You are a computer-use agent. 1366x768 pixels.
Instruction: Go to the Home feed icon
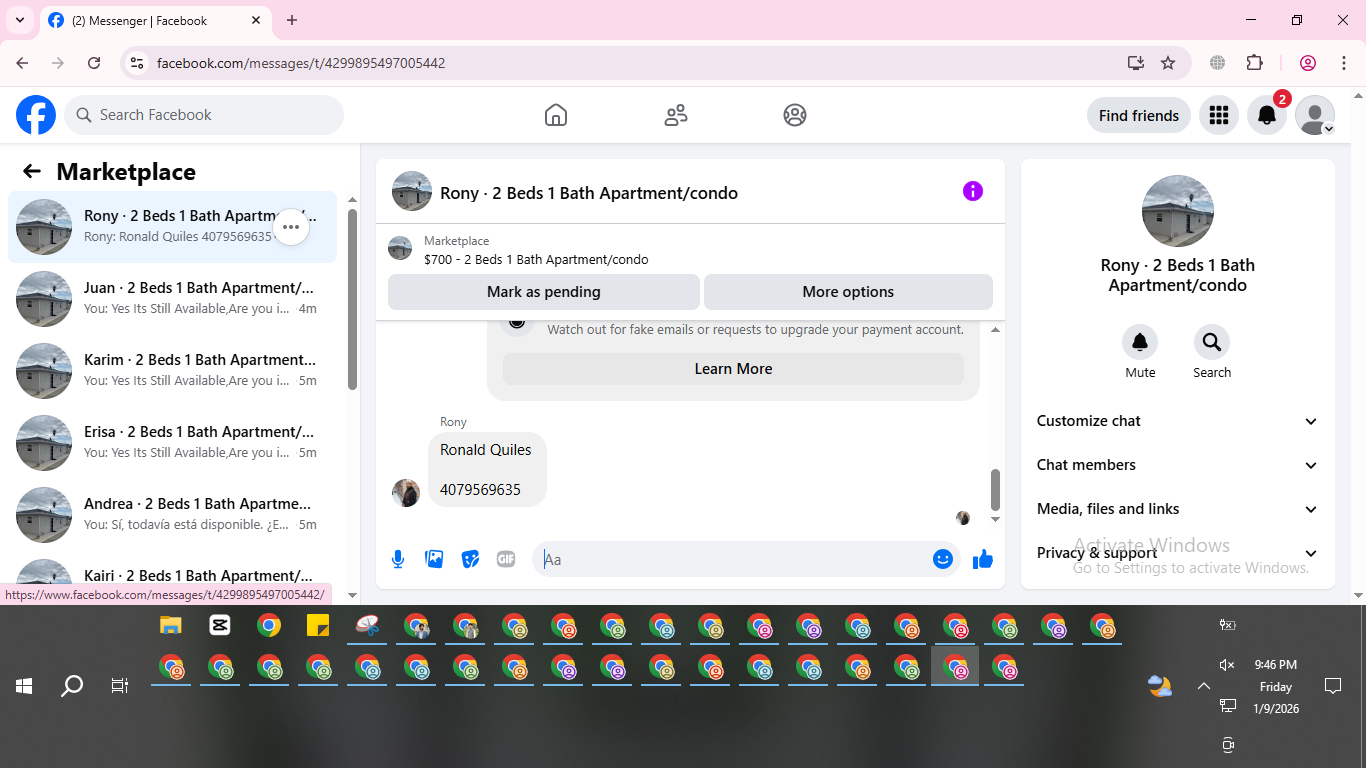(556, 115)
